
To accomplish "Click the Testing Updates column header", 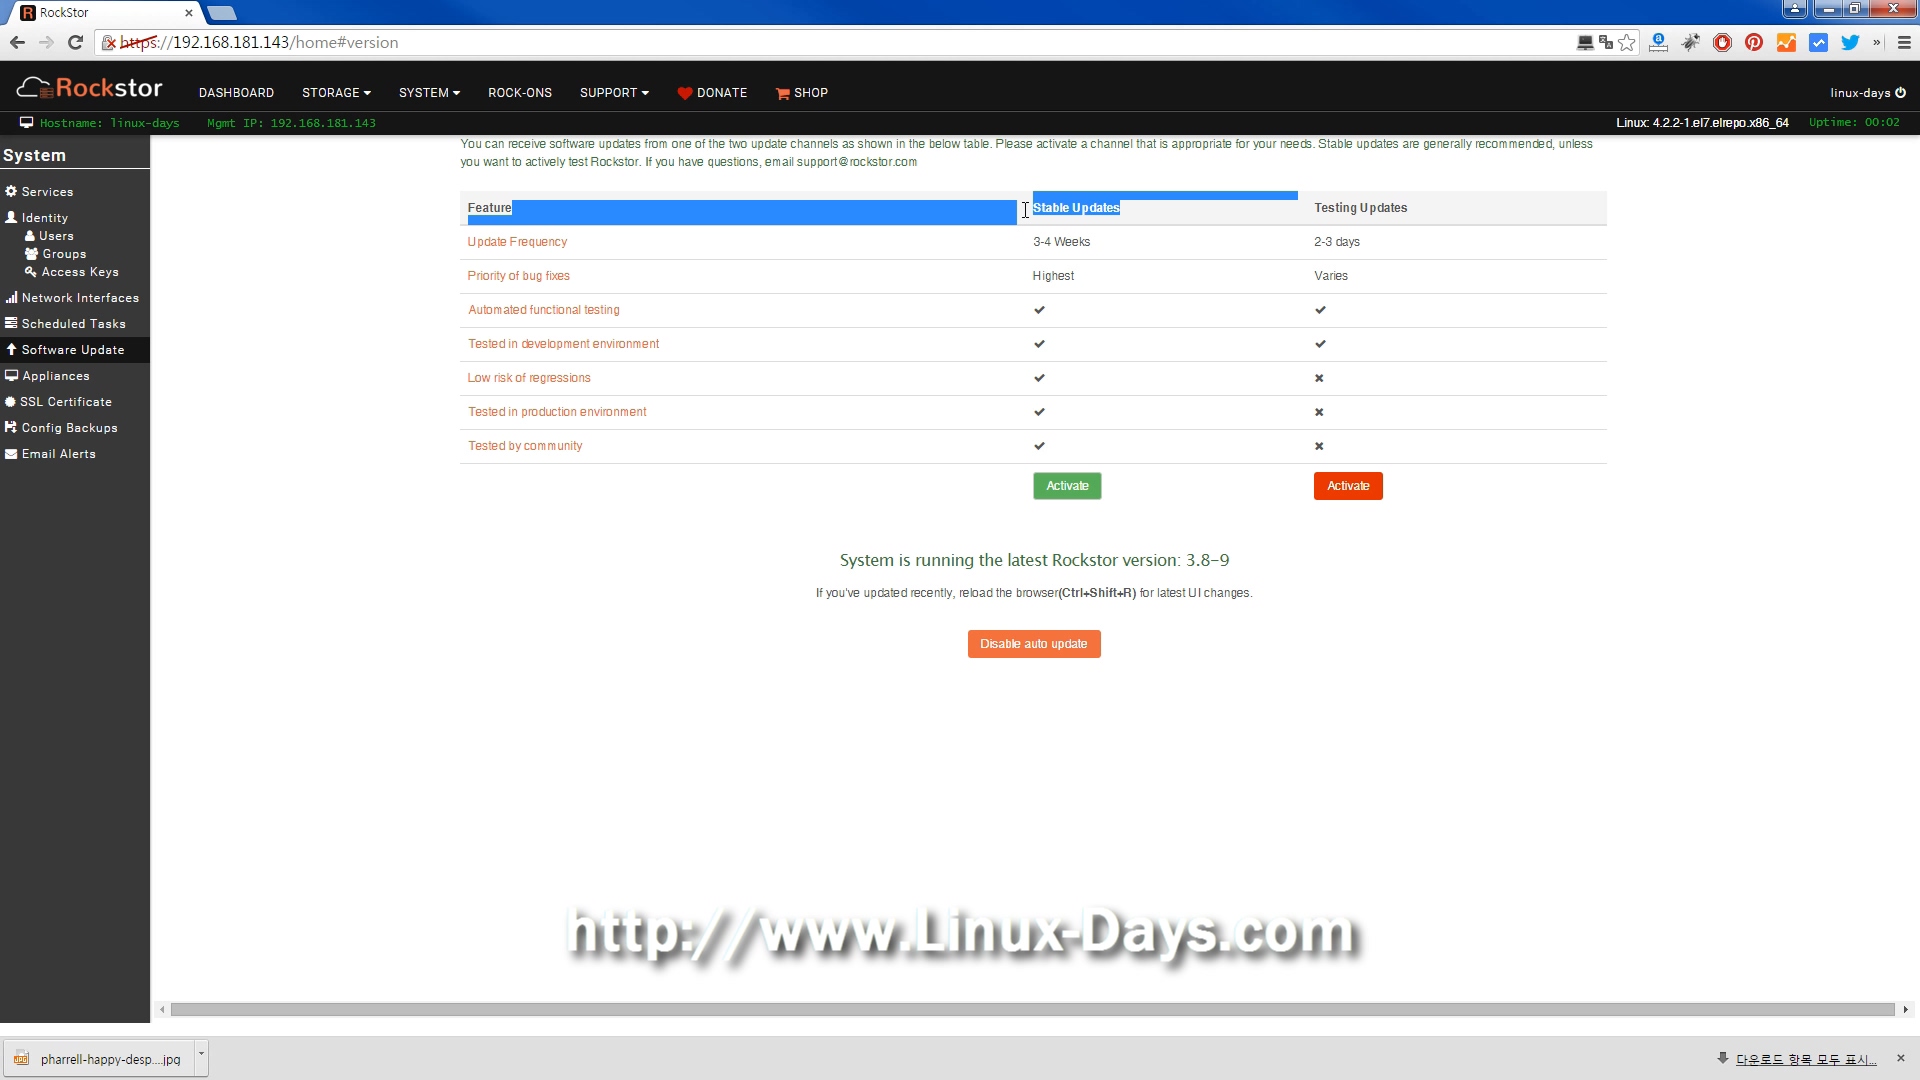I will 1360,208.
